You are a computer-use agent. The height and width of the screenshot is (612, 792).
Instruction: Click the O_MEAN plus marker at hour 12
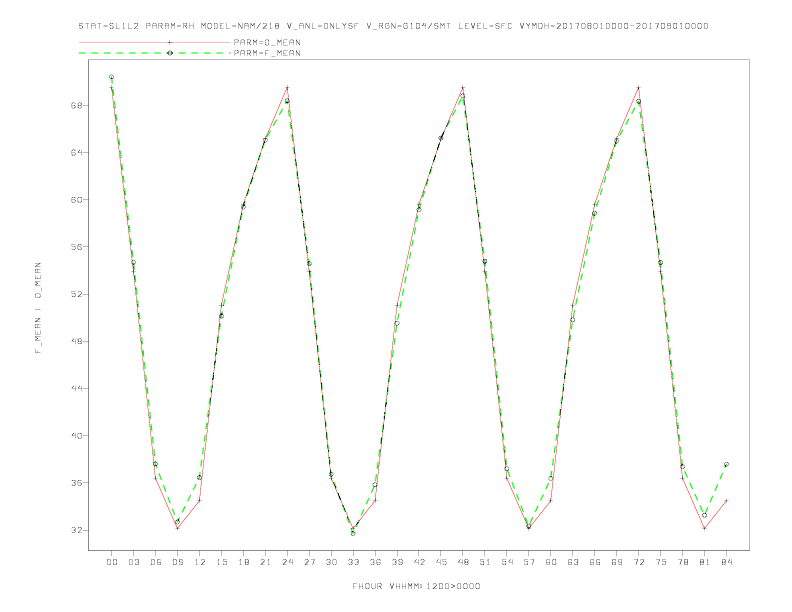point(200,500)
